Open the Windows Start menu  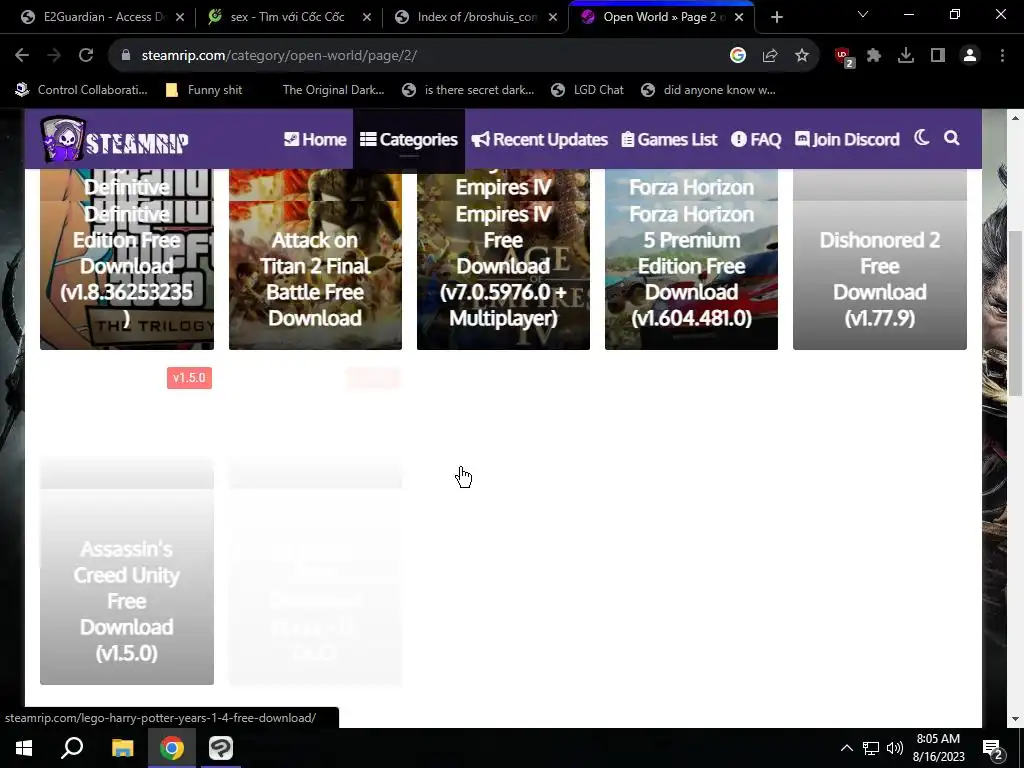click(x=24, y=748)
